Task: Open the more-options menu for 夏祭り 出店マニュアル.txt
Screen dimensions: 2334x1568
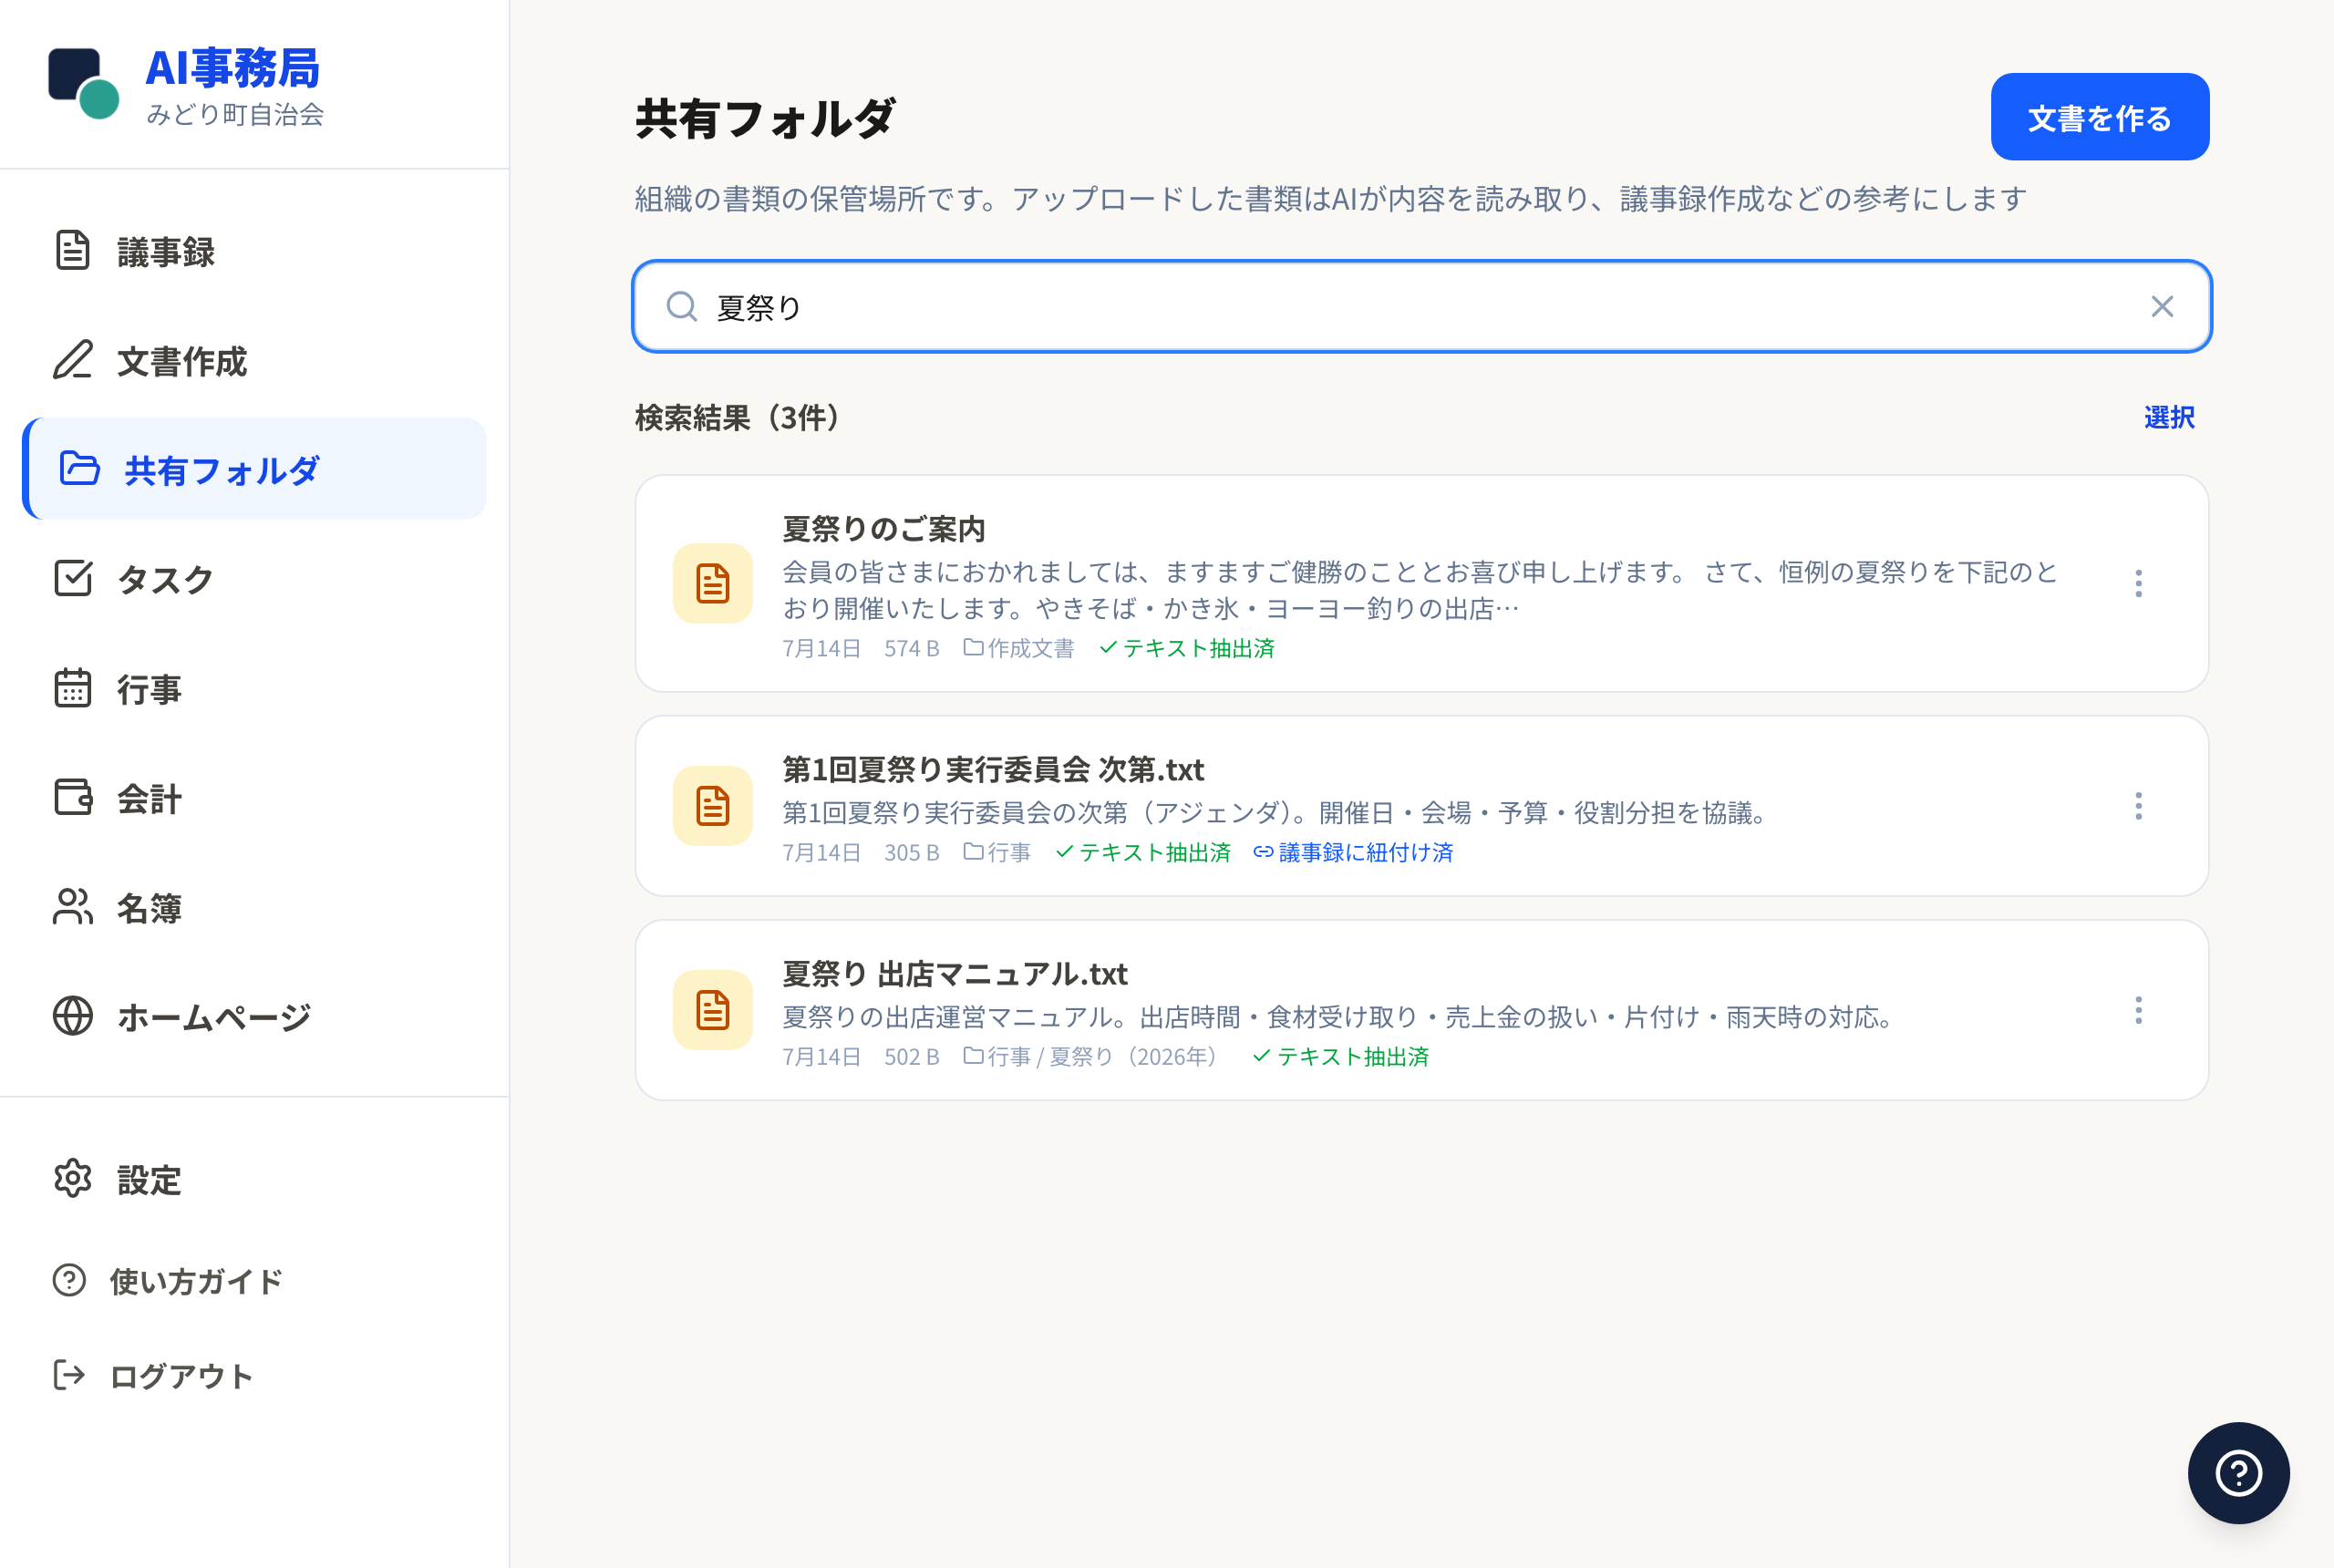Action: pyautogui.click(x=2138, y=1010)
